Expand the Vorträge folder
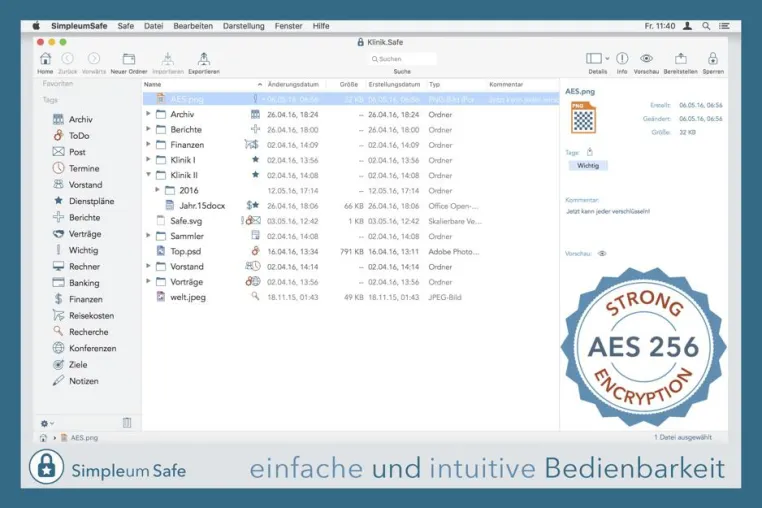 (148, 281)
